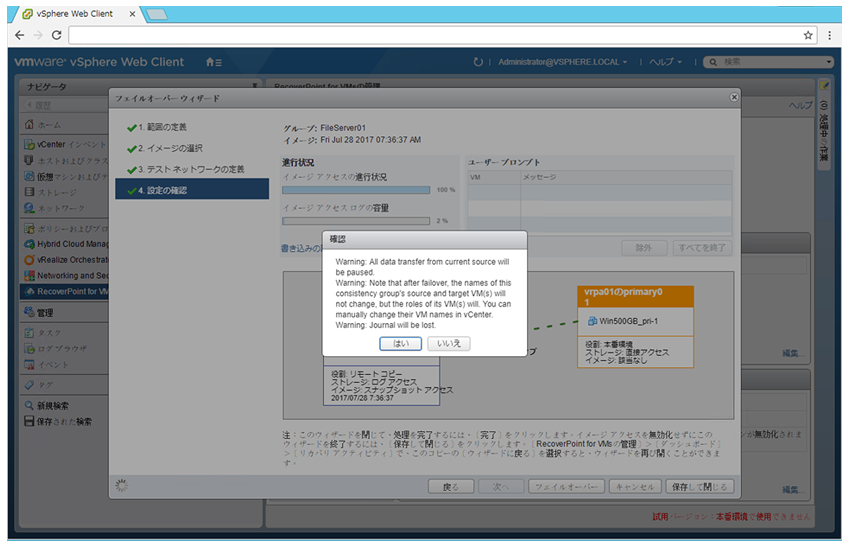The height and width of the screenshot is (545, 850).
Task: Open the vSphere home menu icon
Action: (x=214, y=62)
